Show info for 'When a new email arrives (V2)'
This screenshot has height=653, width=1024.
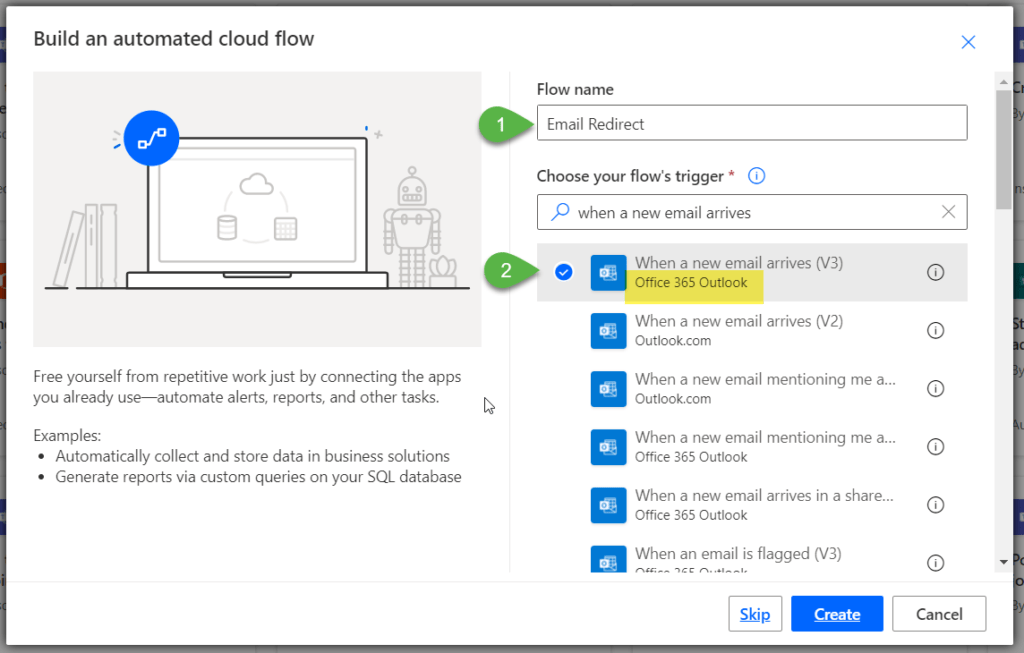tap(935, 330)
